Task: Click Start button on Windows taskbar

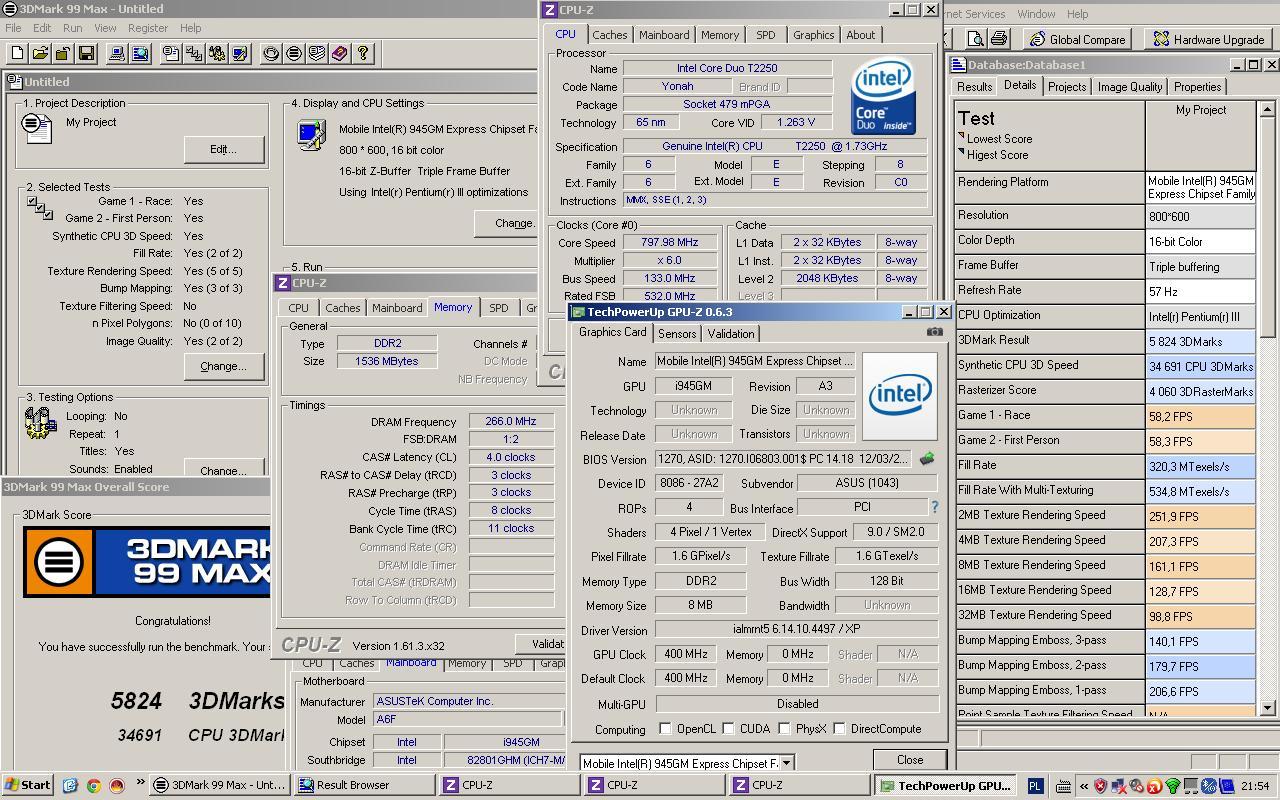Action: click(x=28, y=785)
